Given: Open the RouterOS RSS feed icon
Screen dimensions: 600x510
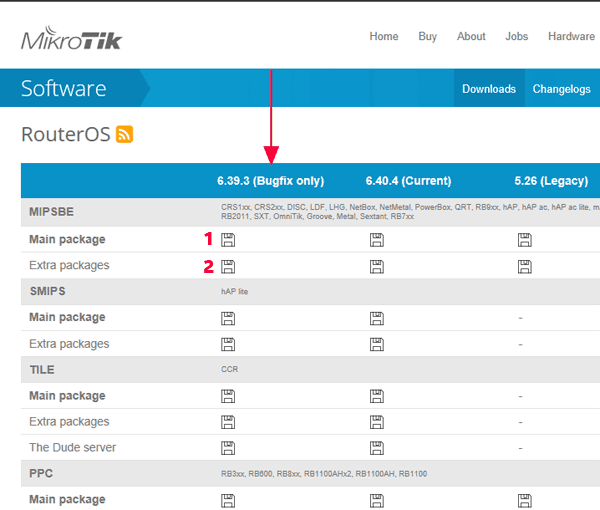Looking at the screenshot, I should [124, 134].
